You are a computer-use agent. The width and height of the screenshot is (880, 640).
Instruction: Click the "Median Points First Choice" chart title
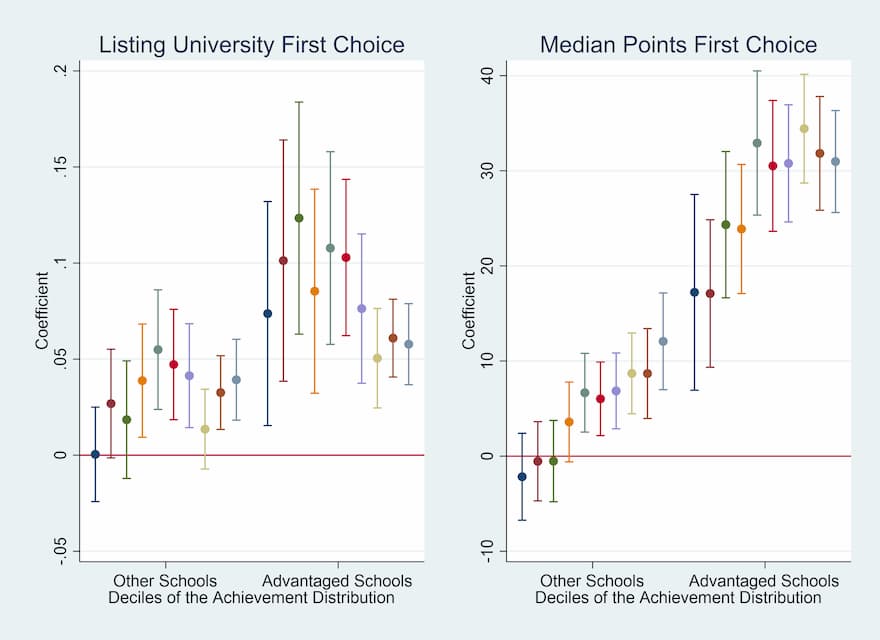(678, 45)
